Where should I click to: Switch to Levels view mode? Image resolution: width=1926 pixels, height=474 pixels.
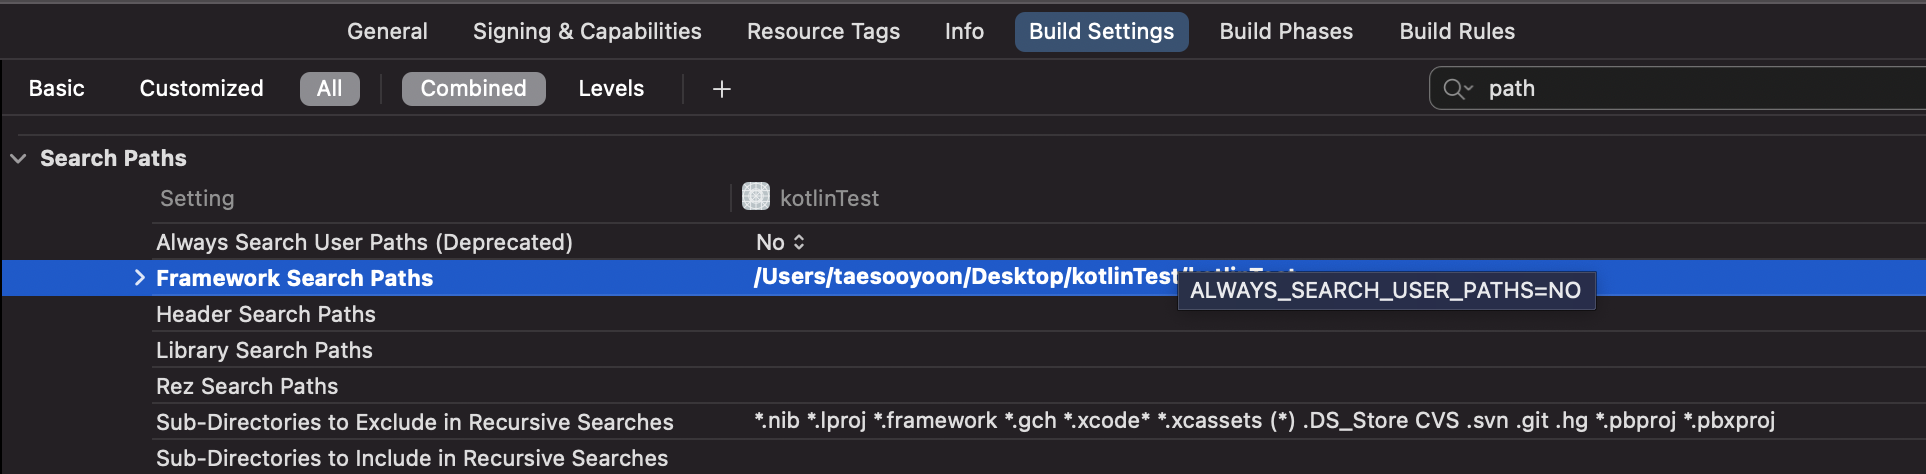[x=611, y=88]
